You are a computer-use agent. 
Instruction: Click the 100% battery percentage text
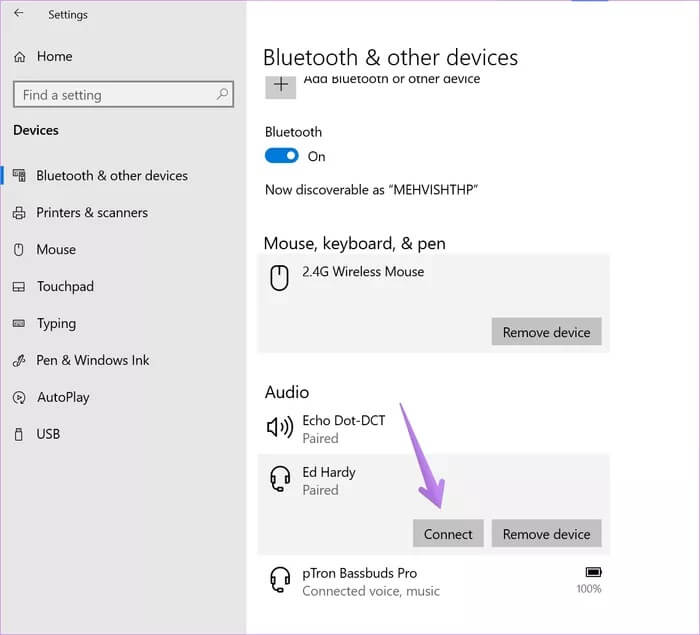point(588,589)
